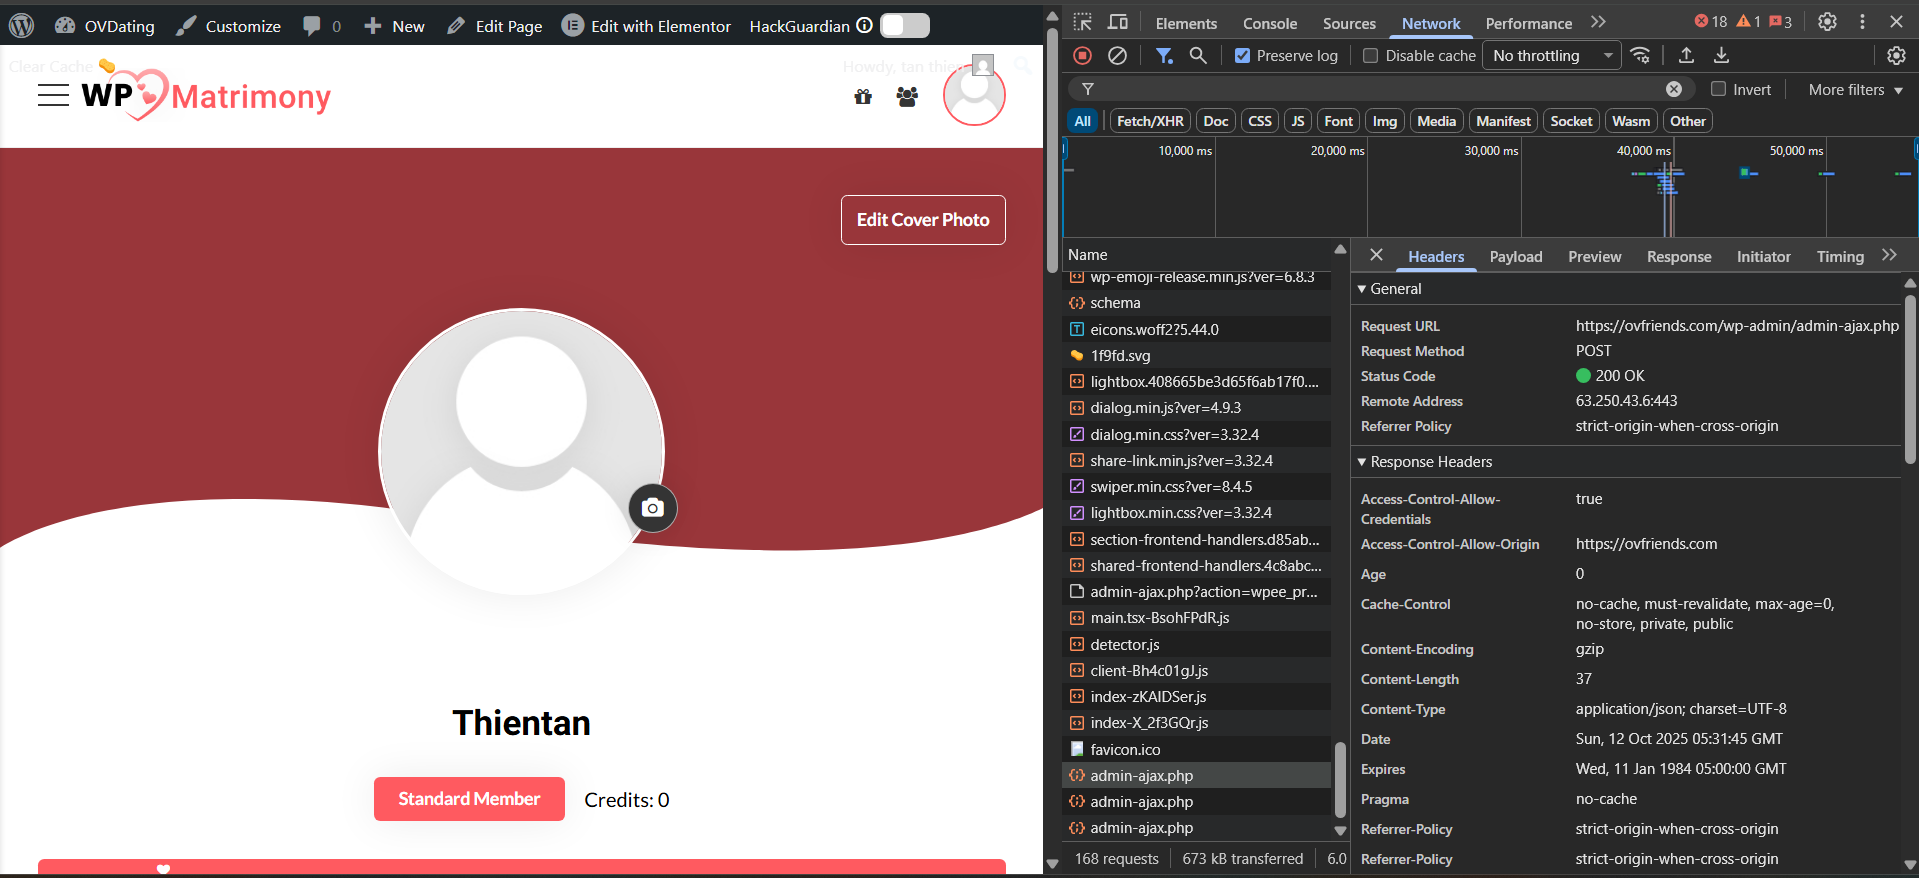Toggle the HackGuardian switch
Image resolution: width=1919 pixels, height=878 pixels.
[904, 26]
